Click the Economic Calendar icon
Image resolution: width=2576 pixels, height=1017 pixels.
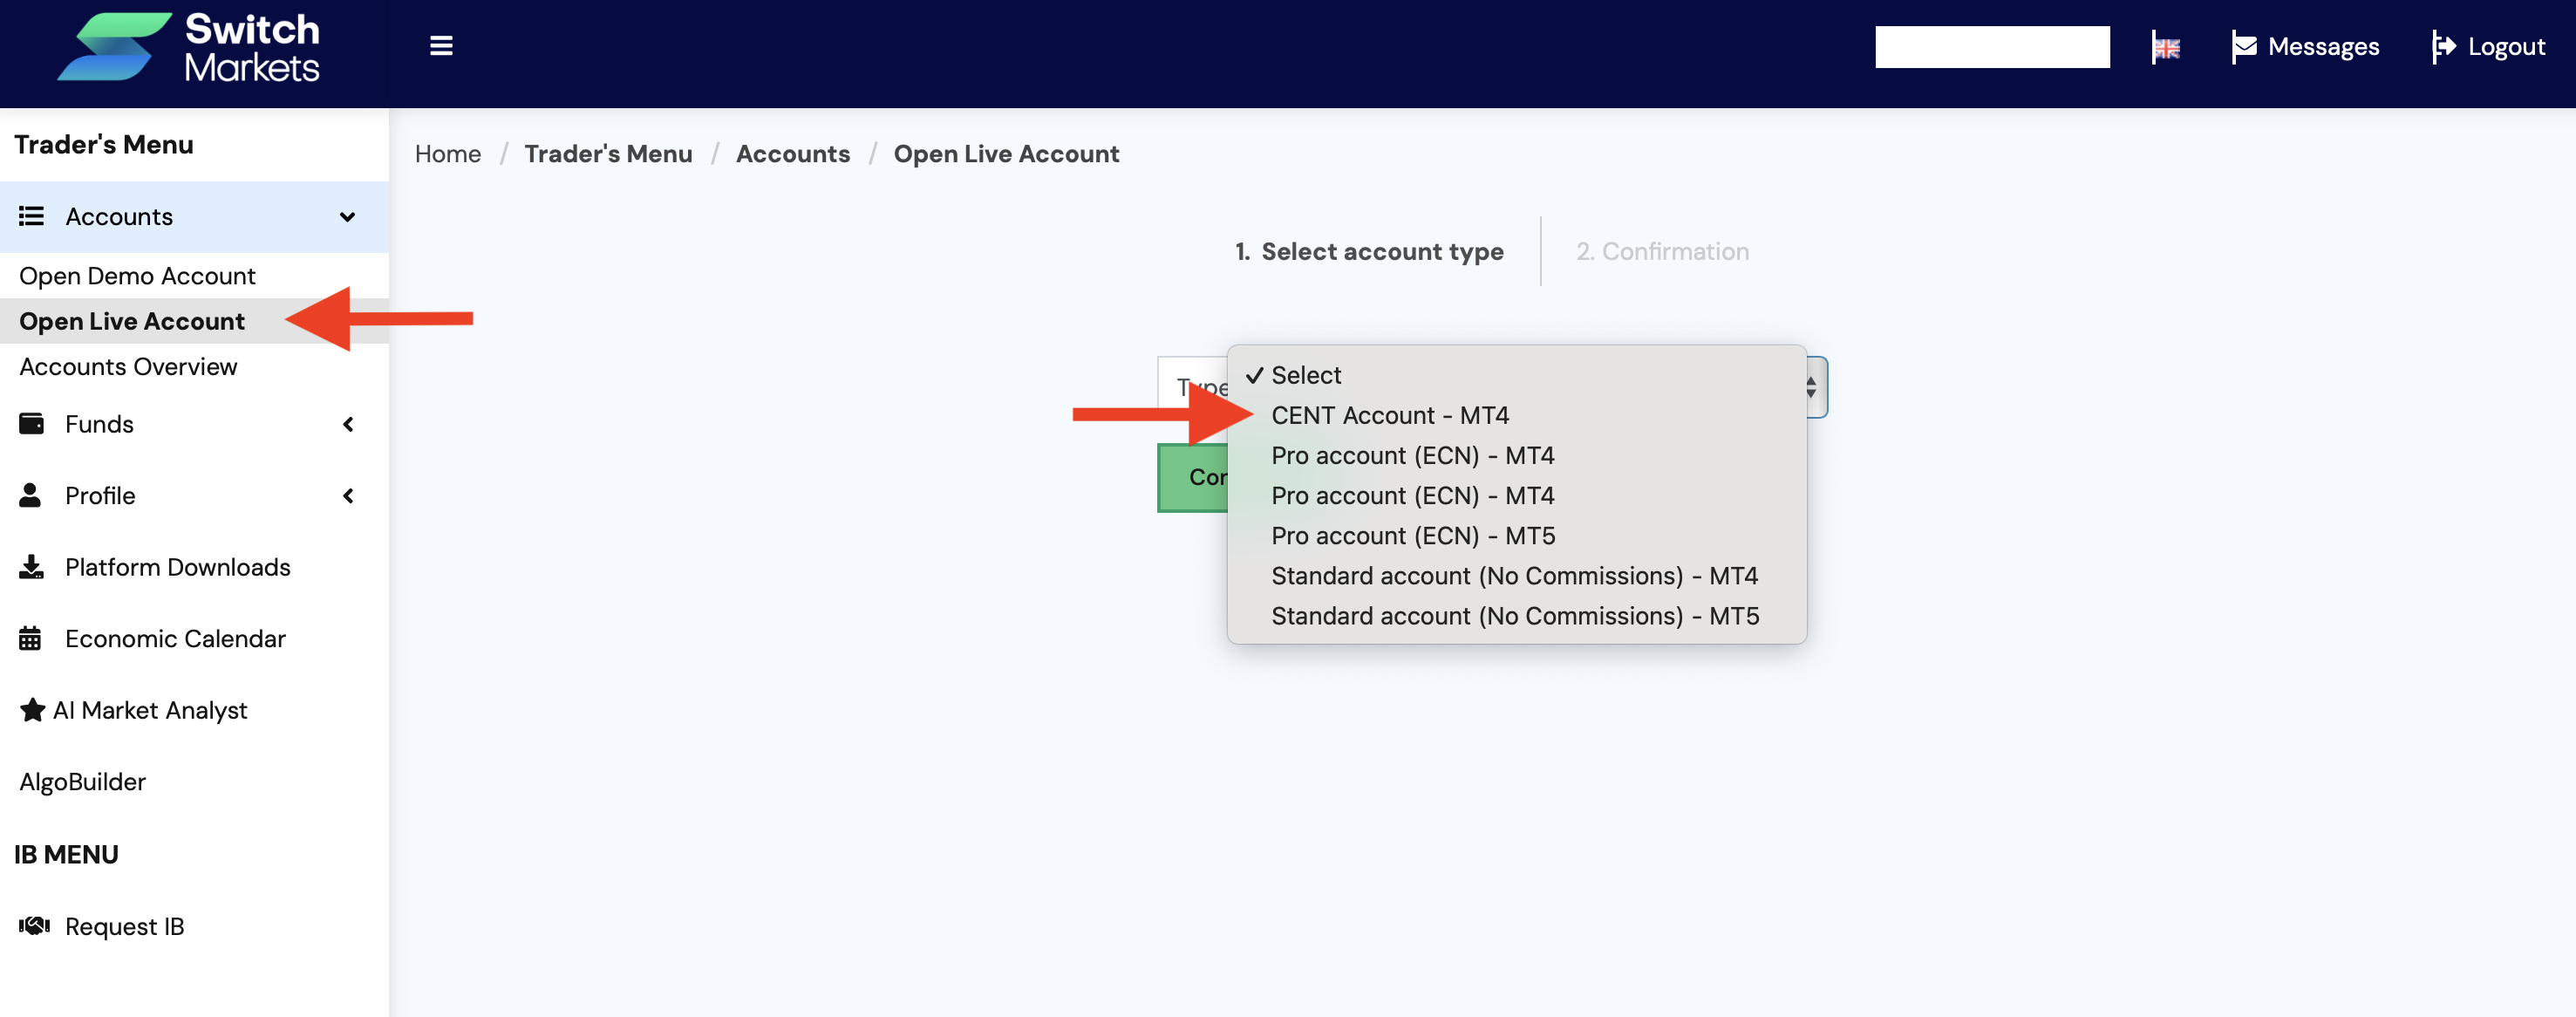[30, 638]
